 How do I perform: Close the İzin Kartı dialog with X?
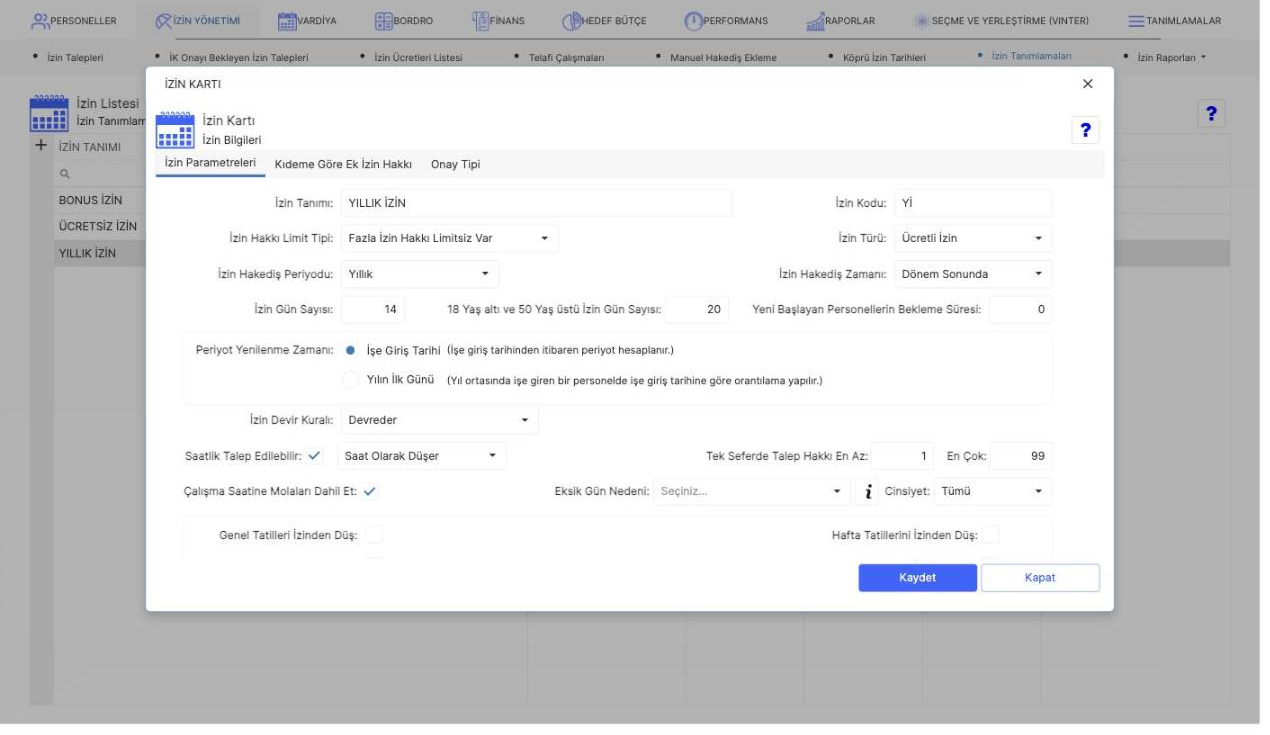(x=1087, y=84)
